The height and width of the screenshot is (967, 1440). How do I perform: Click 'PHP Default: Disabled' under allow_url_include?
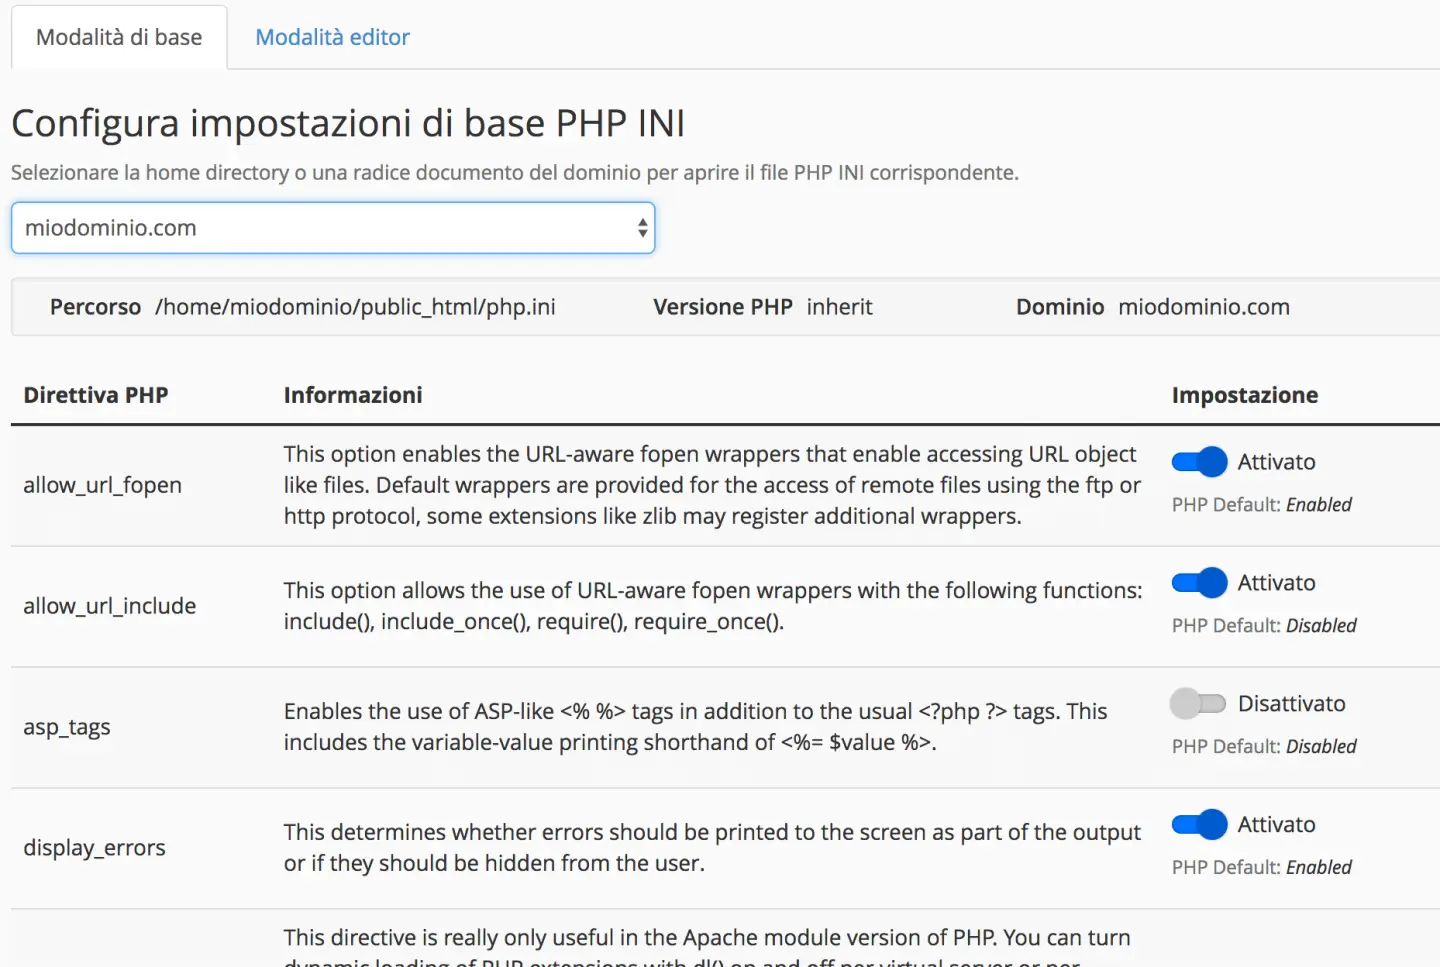[1264, 626]
